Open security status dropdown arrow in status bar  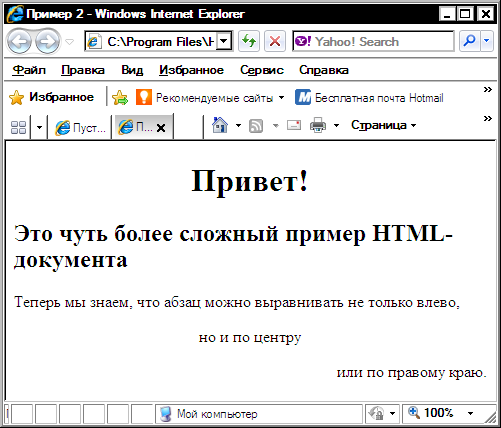click(x=392, y=414)
